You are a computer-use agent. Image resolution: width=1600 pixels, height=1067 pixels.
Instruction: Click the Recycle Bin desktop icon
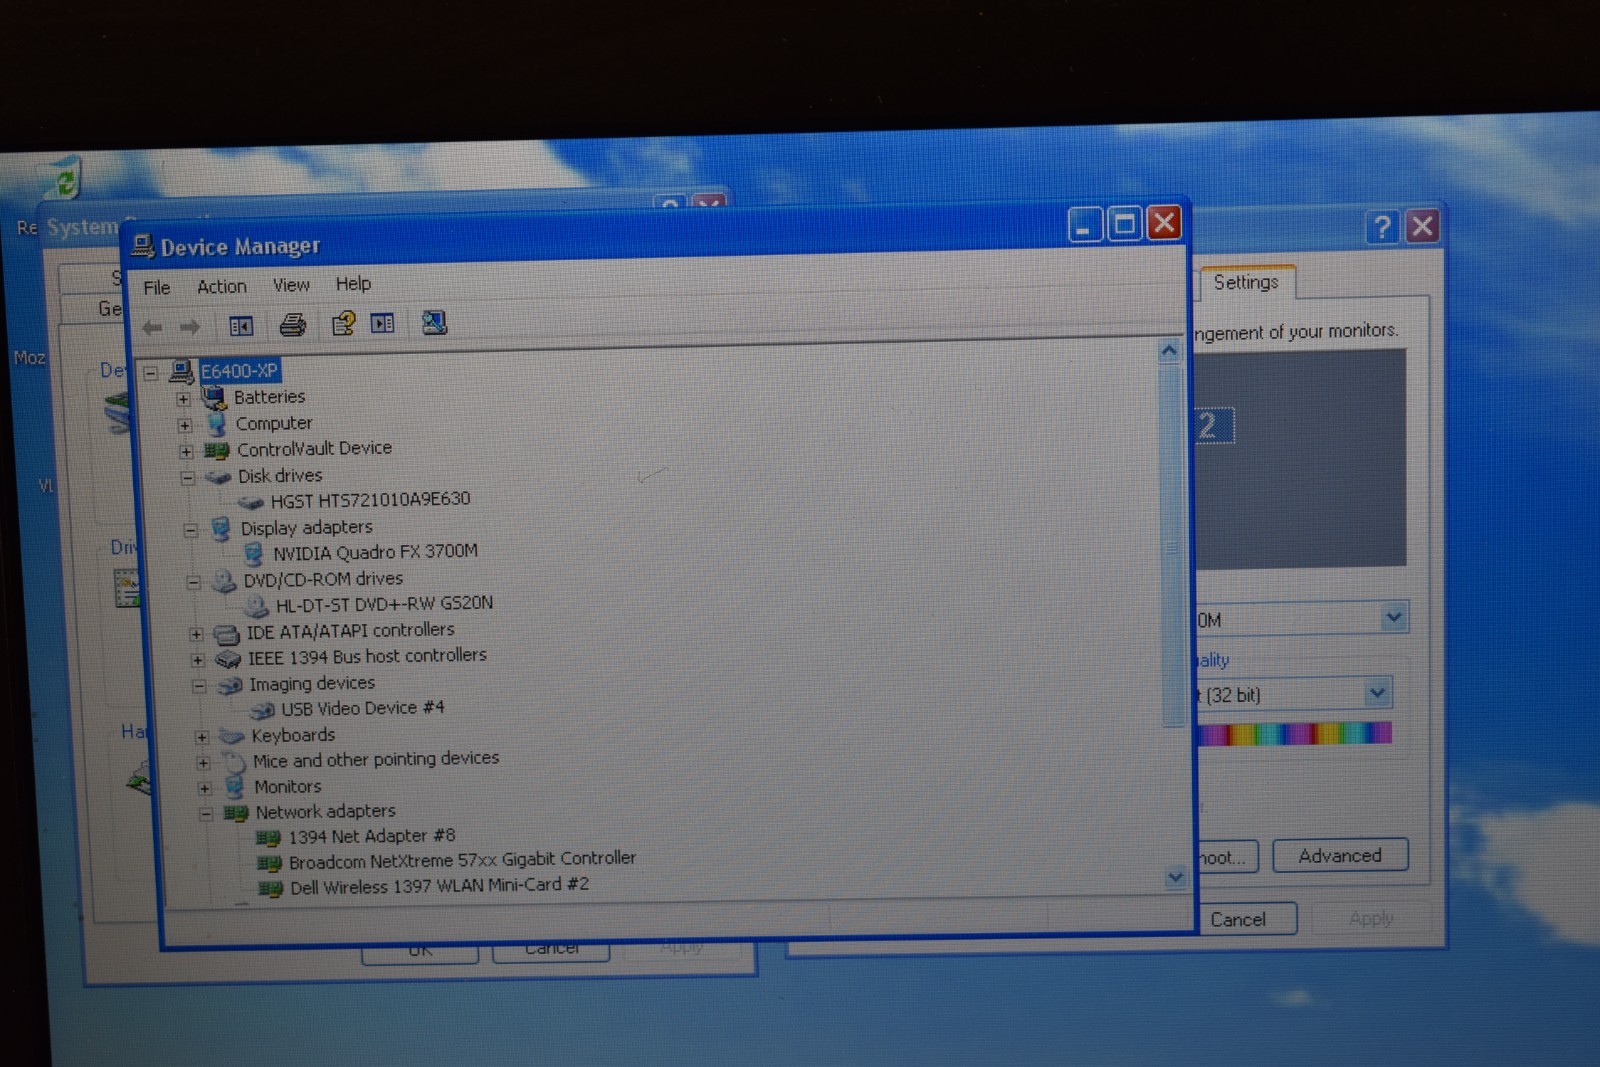(x=64, y=180)
